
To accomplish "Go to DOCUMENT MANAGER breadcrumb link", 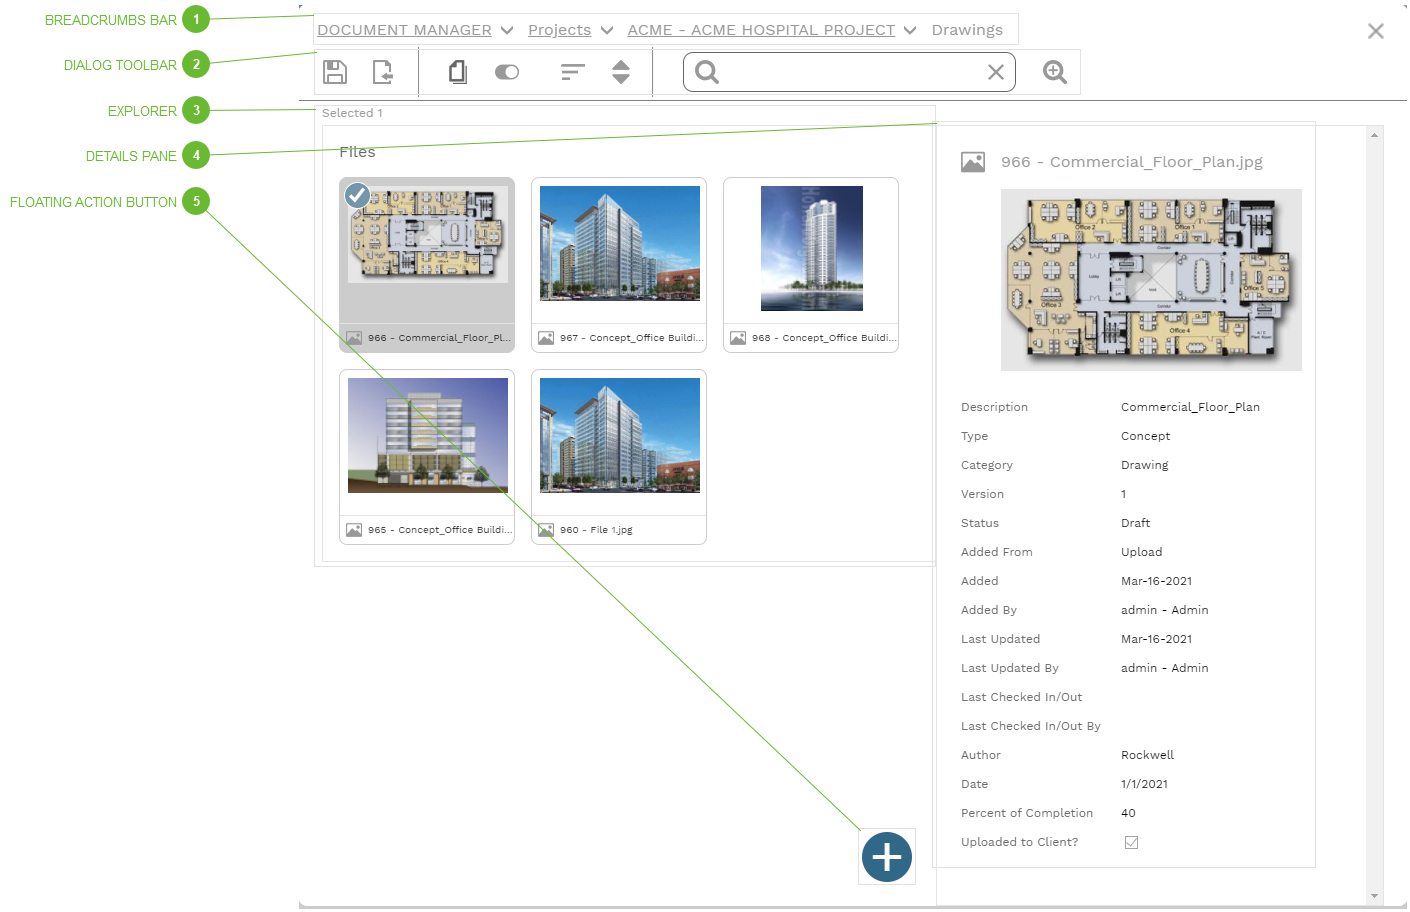I will [x=404, y=30].
